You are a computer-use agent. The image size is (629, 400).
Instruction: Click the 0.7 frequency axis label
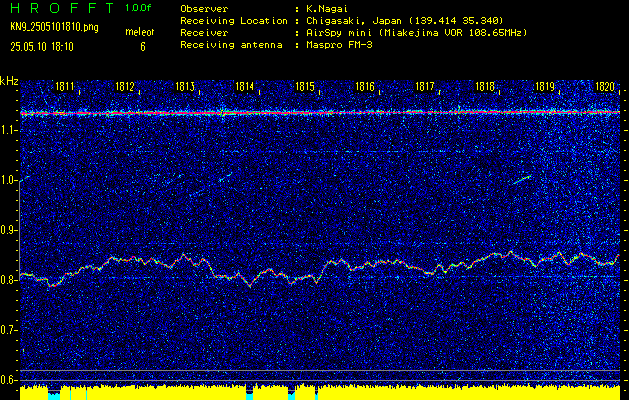9,330
